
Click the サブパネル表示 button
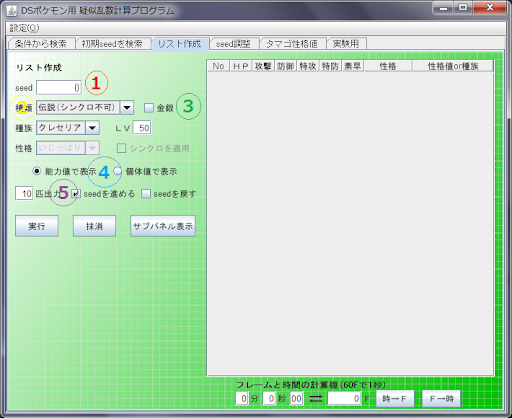[163, 226]
